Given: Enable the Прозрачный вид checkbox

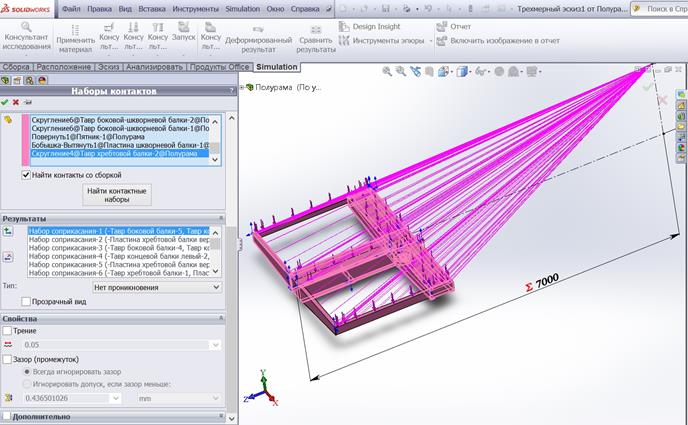Looking at the screenshot, I should (x=27, y=301).
